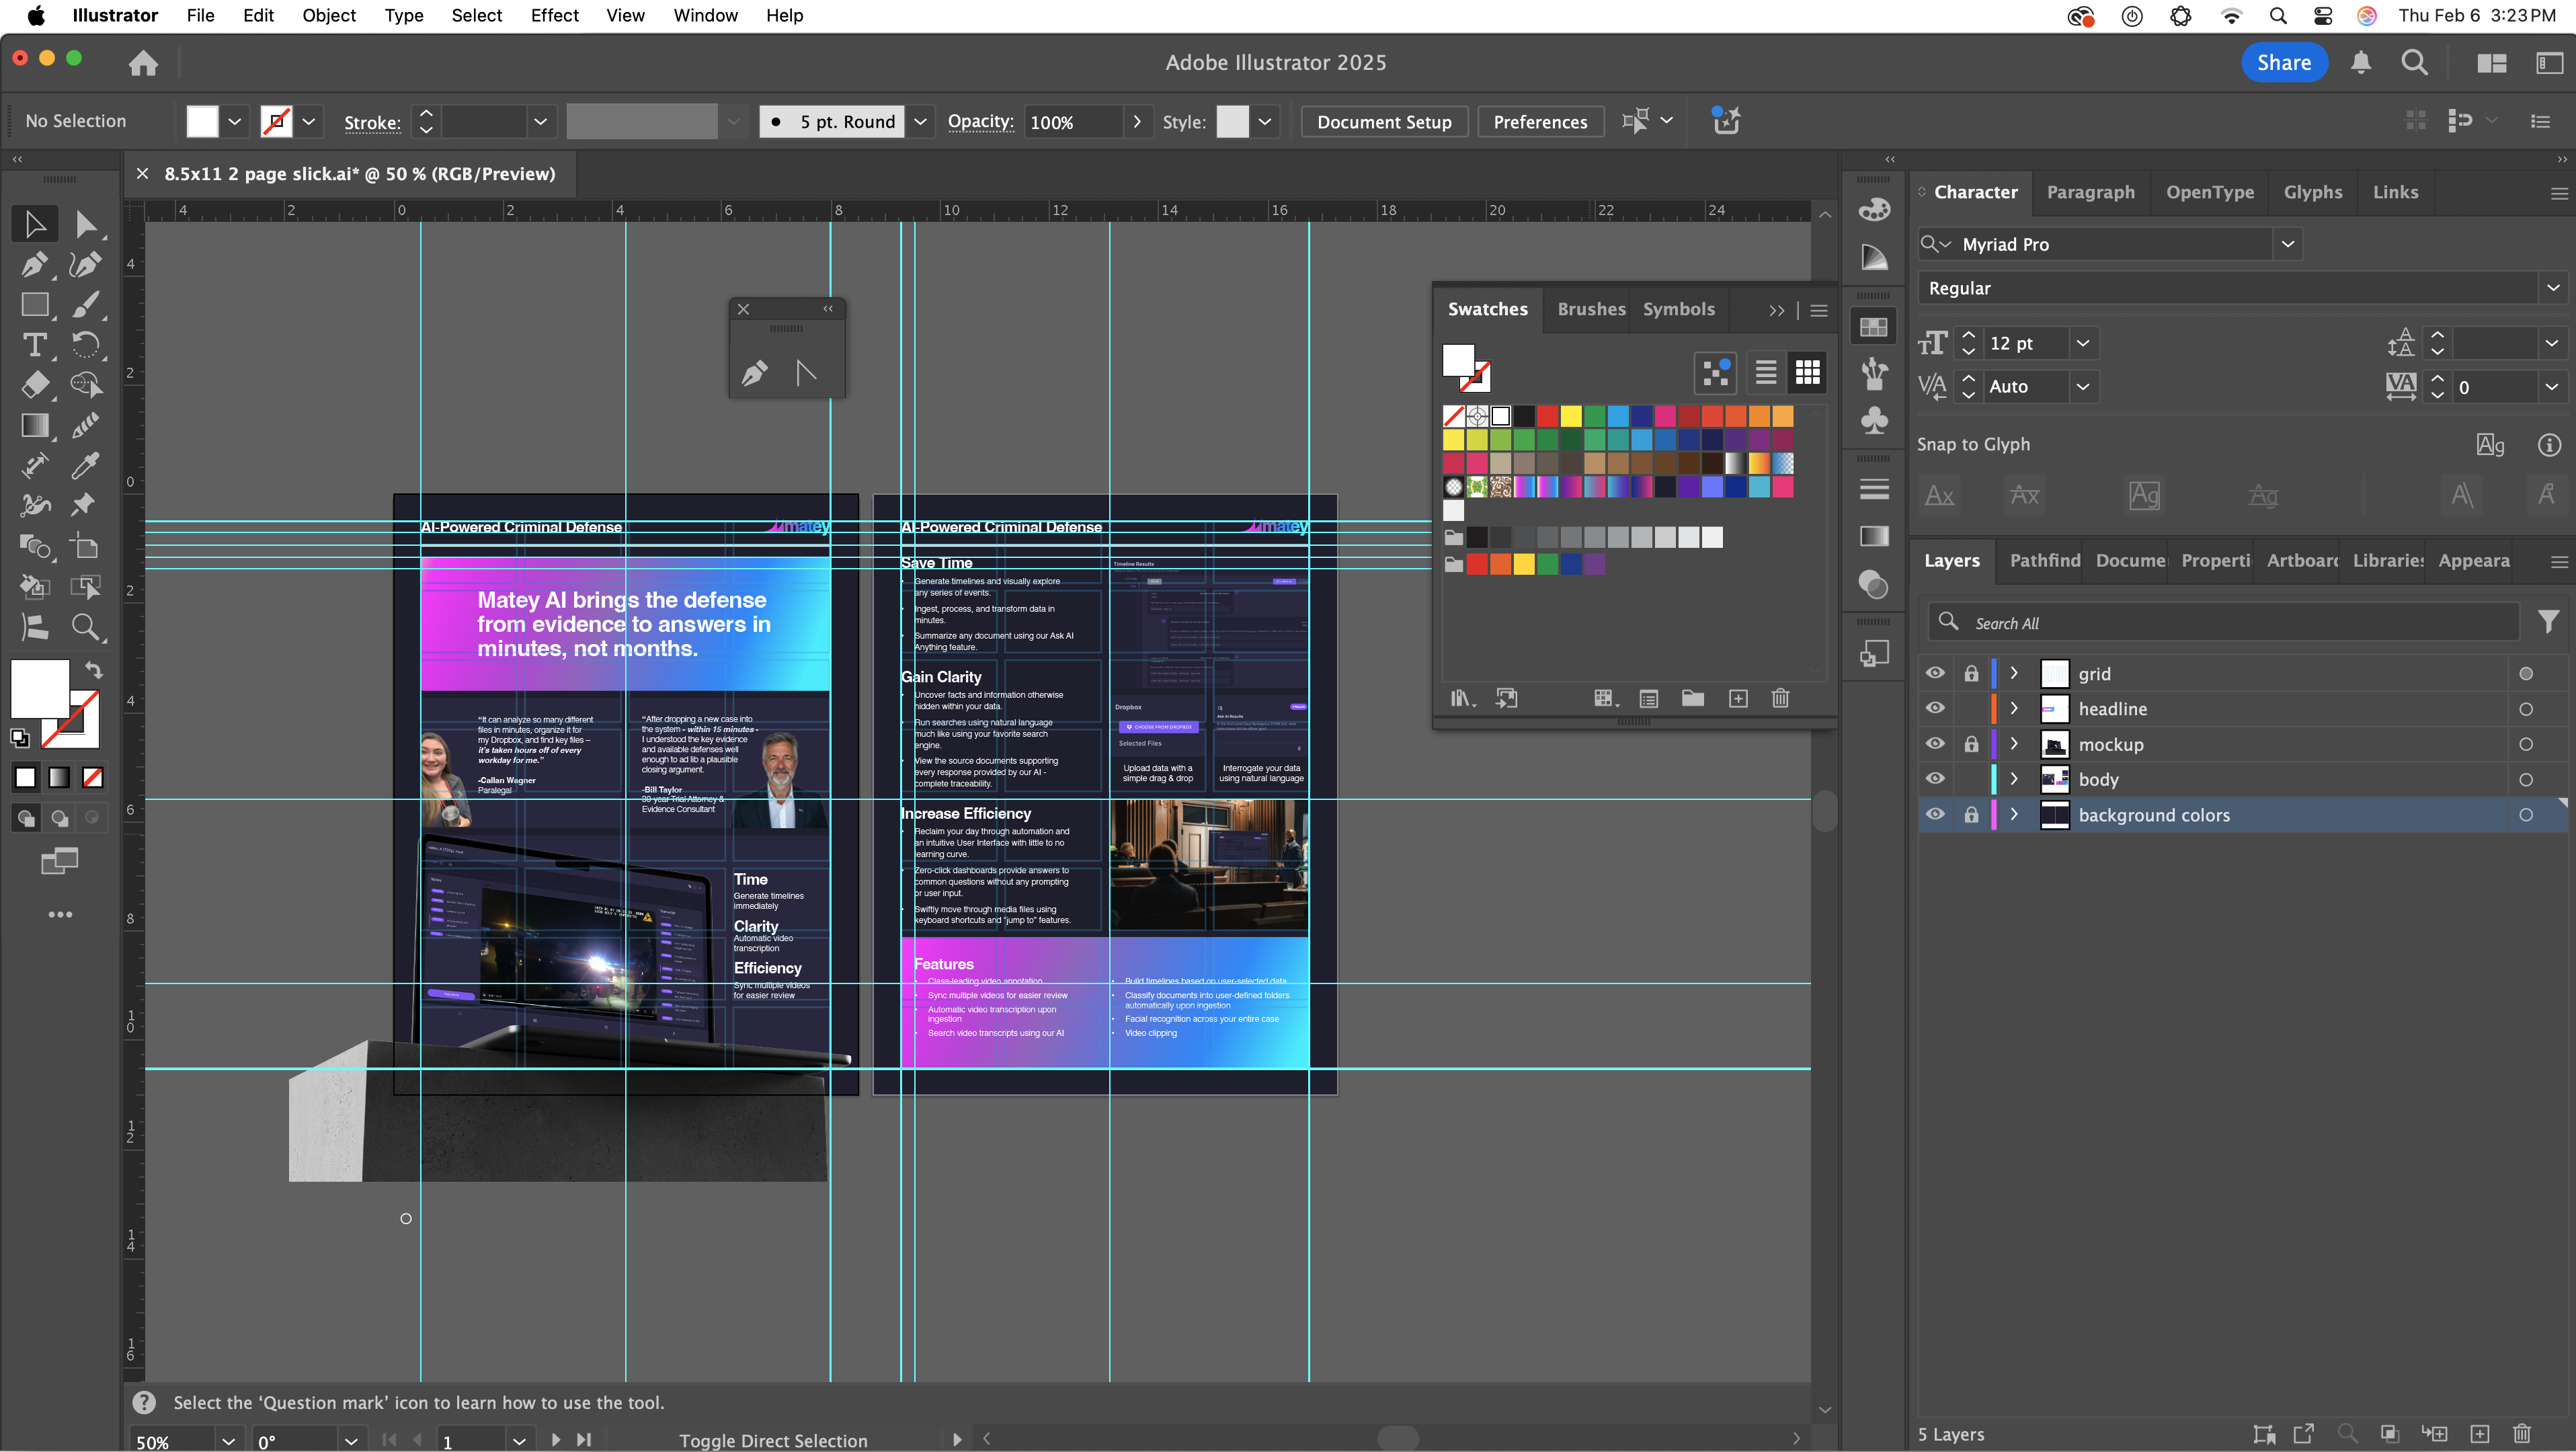This screenshot has height=1452, width=2576.
Task: Click the Delete Layer trash icon
Action: tap(2522, 1433)
